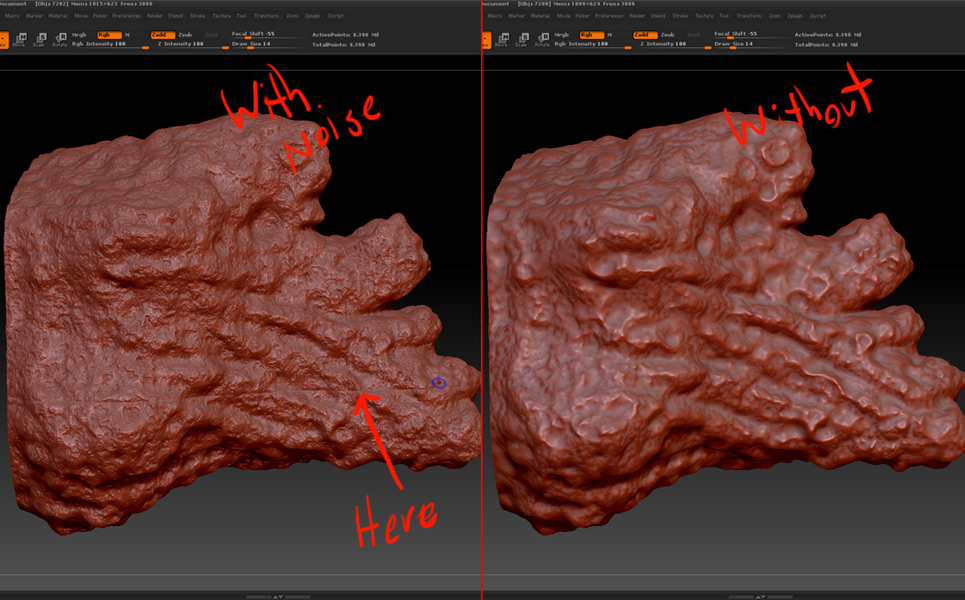The height and width of the screenshot is (600, 965).
Task: Select the Scale icon in the right ZBrush window
Action: click(523, 39)
